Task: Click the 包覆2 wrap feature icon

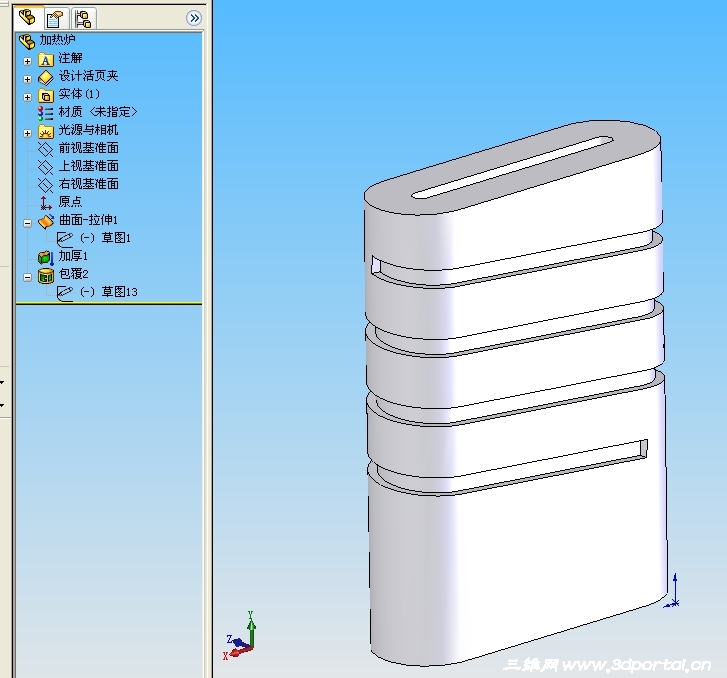Action: (x=46, y=275)
